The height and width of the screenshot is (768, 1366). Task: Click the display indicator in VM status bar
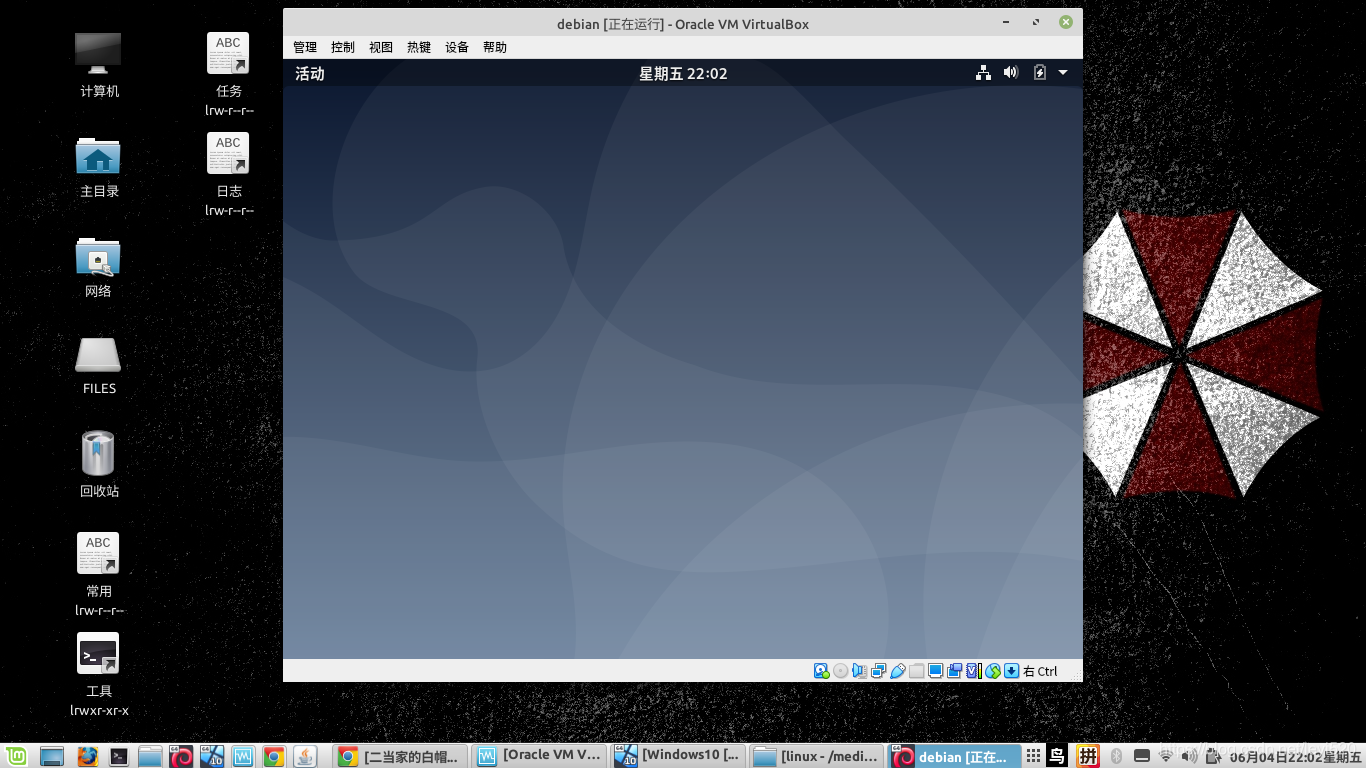pyautogui.click(x=936, y=671)
